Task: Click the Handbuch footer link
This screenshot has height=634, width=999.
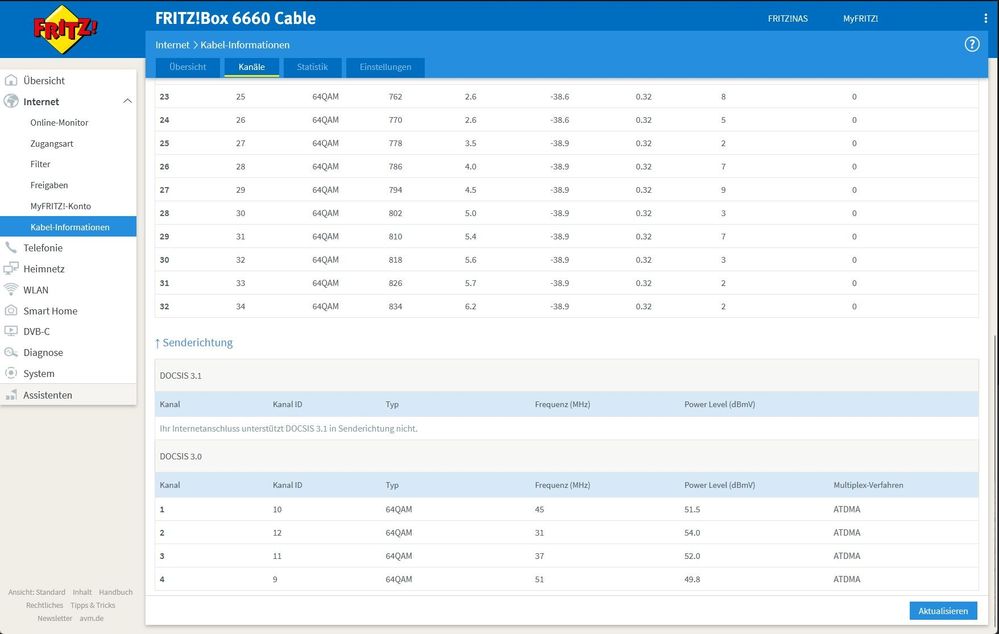Action: (x=115, y=592)
